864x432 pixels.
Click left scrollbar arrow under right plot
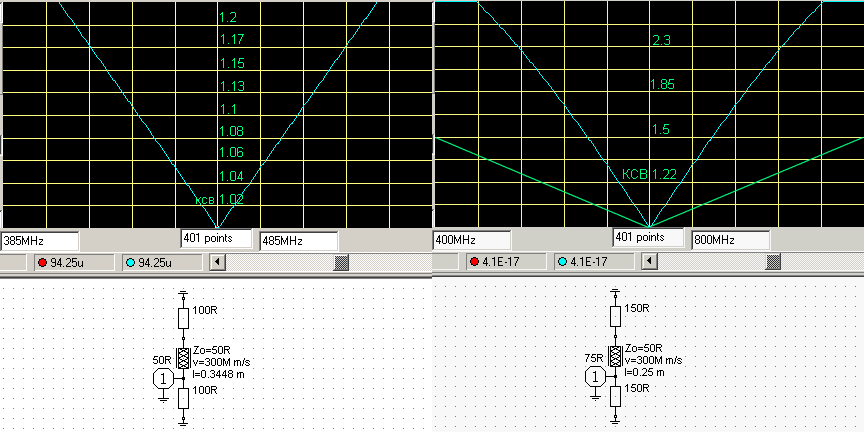click(x=650, y=261)
